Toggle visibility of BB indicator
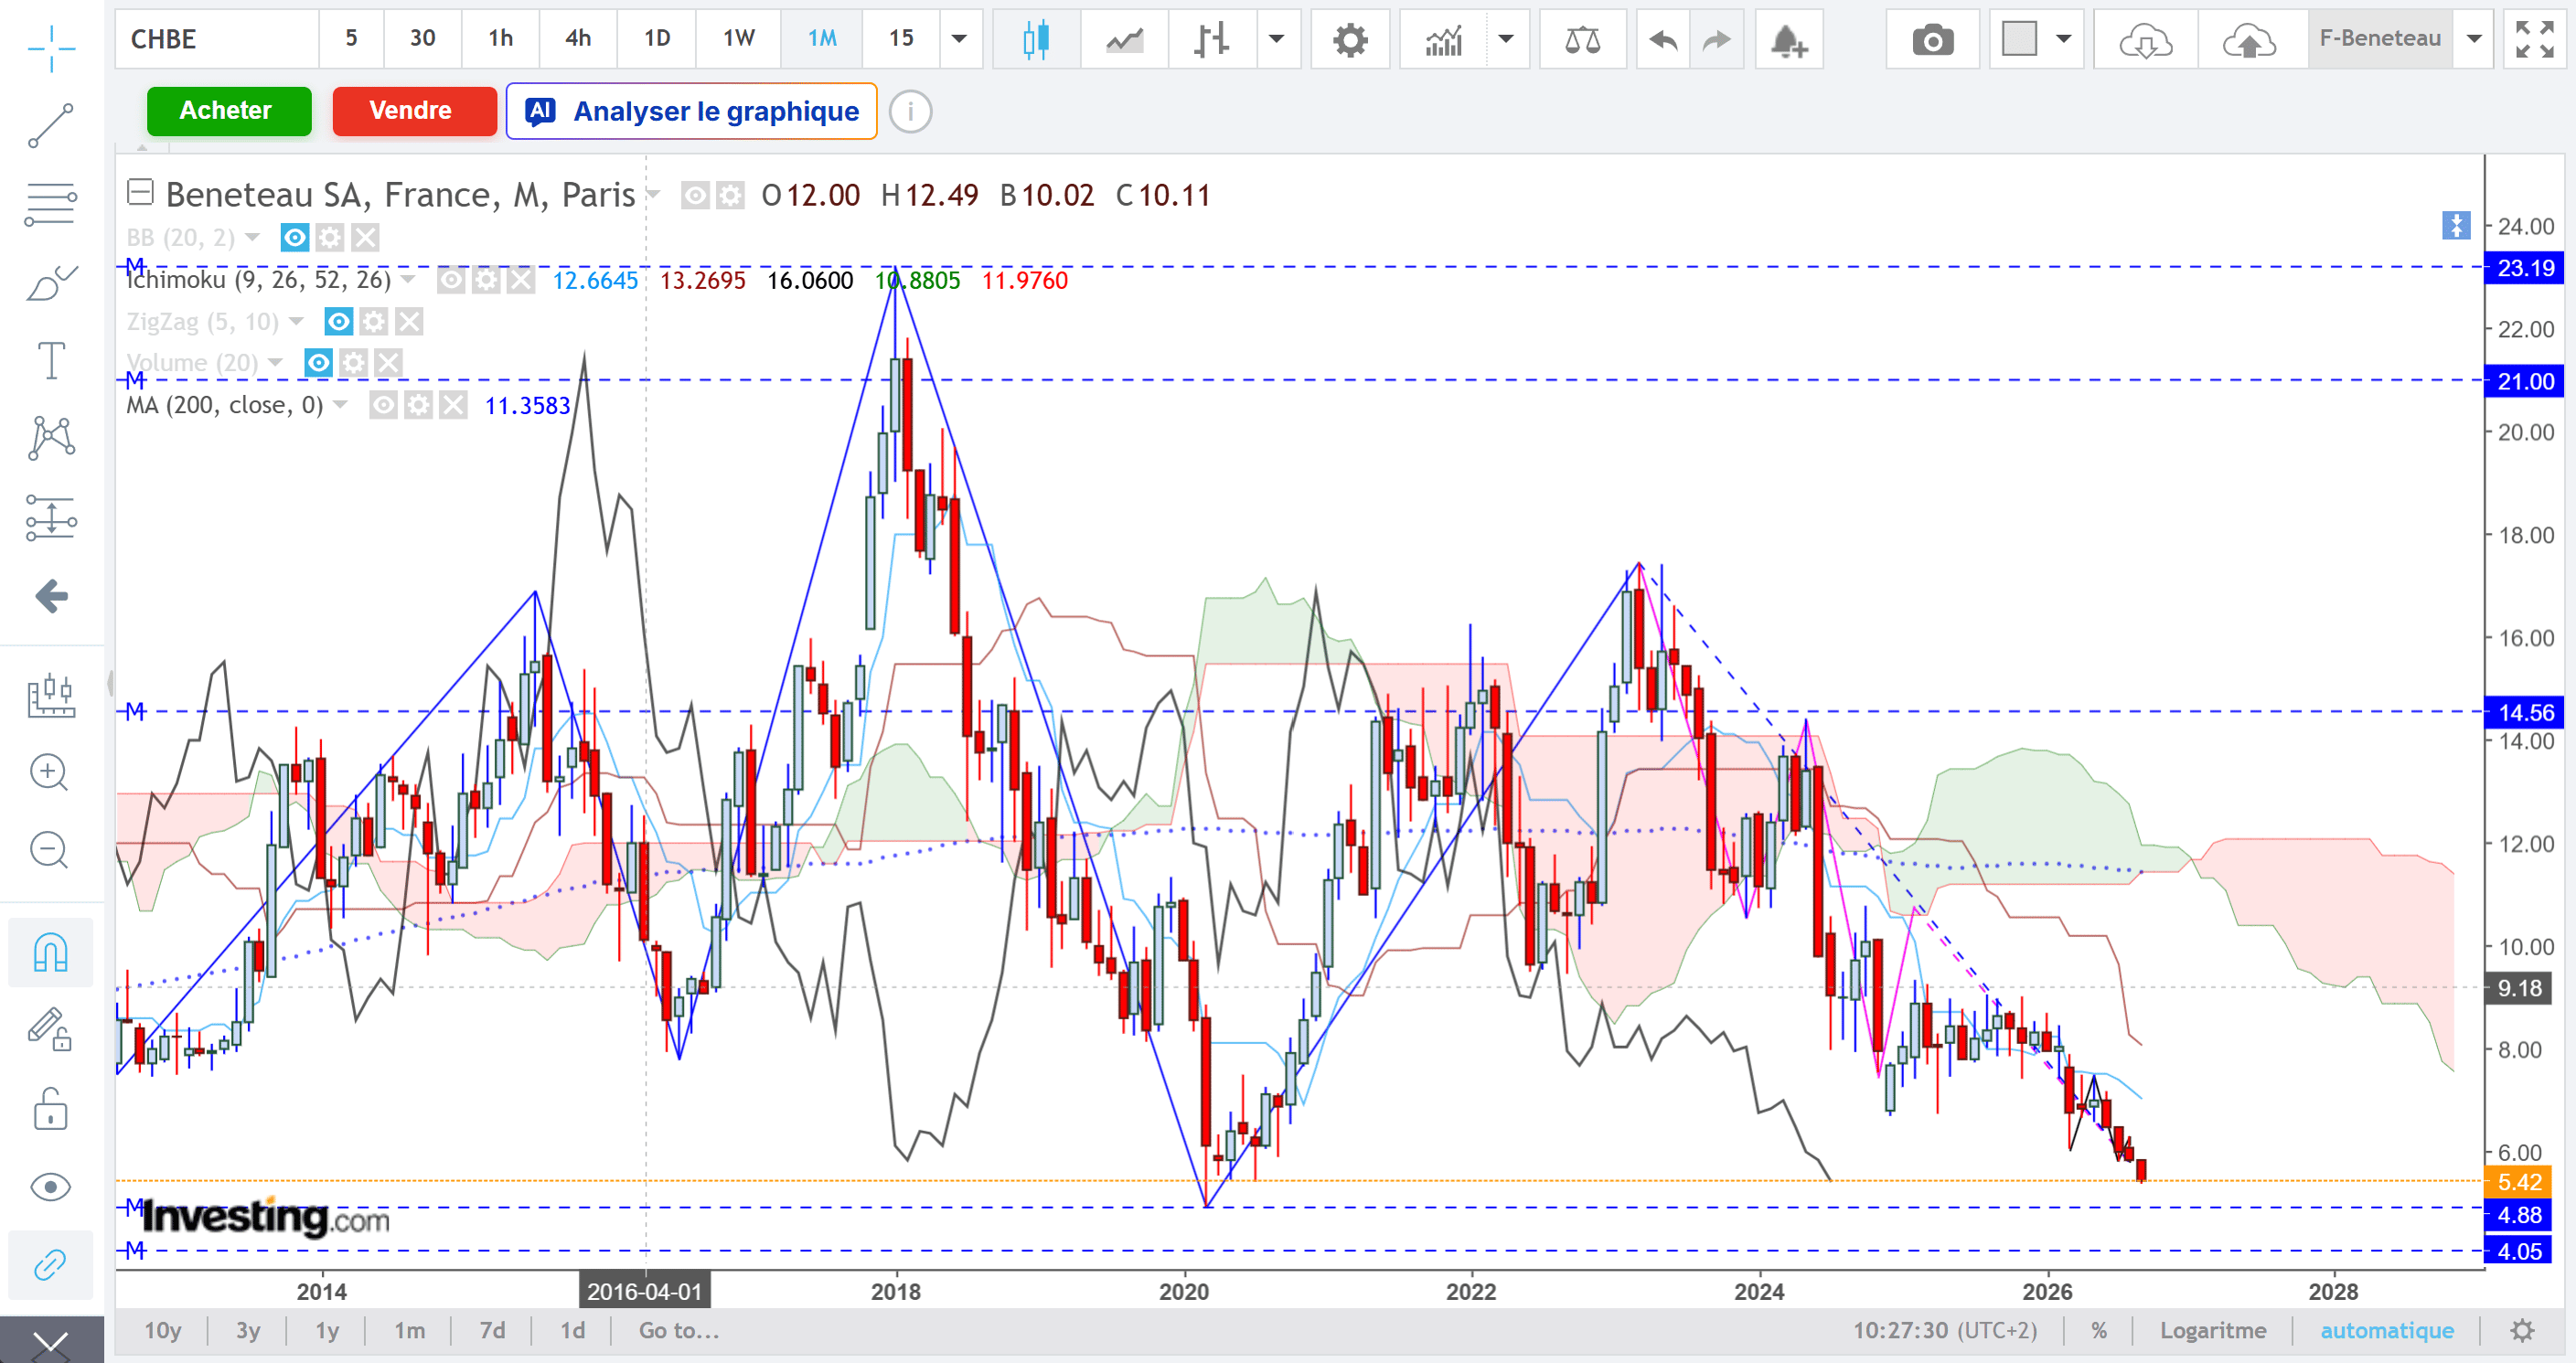Screen dimensions: 2576x1363 click(294, 238)
